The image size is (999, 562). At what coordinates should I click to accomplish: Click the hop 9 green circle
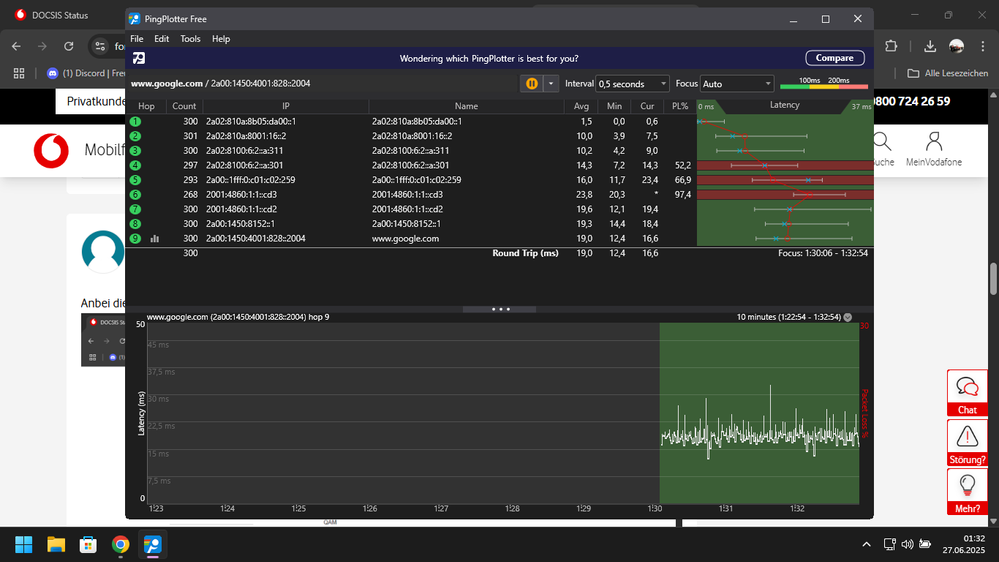[135, 238]
